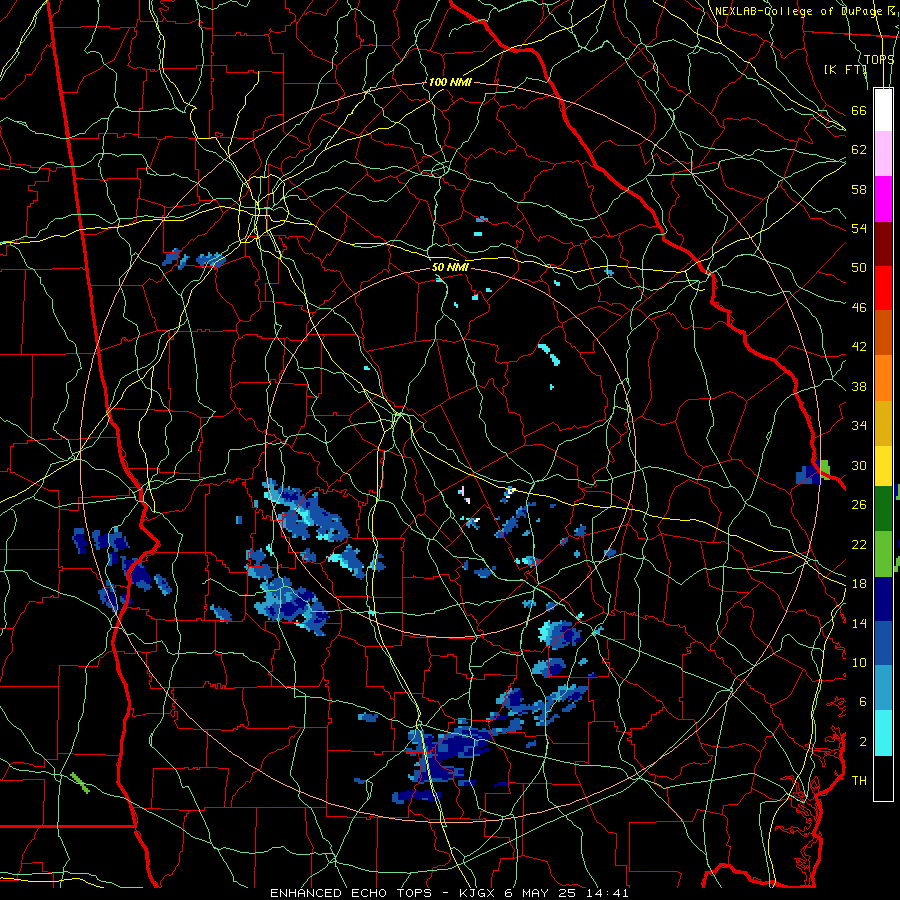The image size is (900, 900).
Task: Click the light blue legend swatch
Action: point(883,688)
